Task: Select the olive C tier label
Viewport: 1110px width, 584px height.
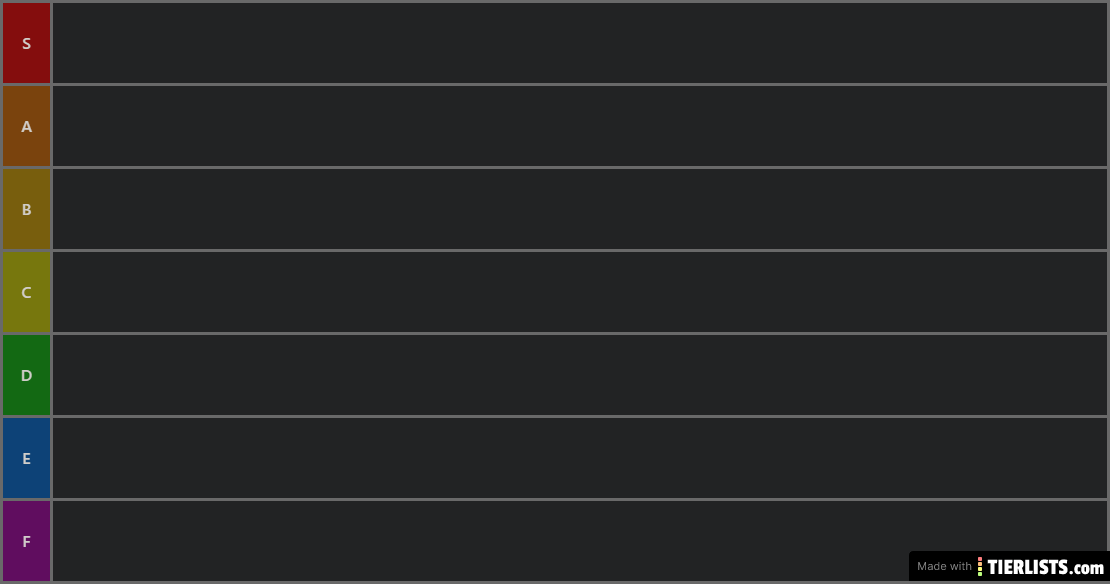Action: pos(26,292)
